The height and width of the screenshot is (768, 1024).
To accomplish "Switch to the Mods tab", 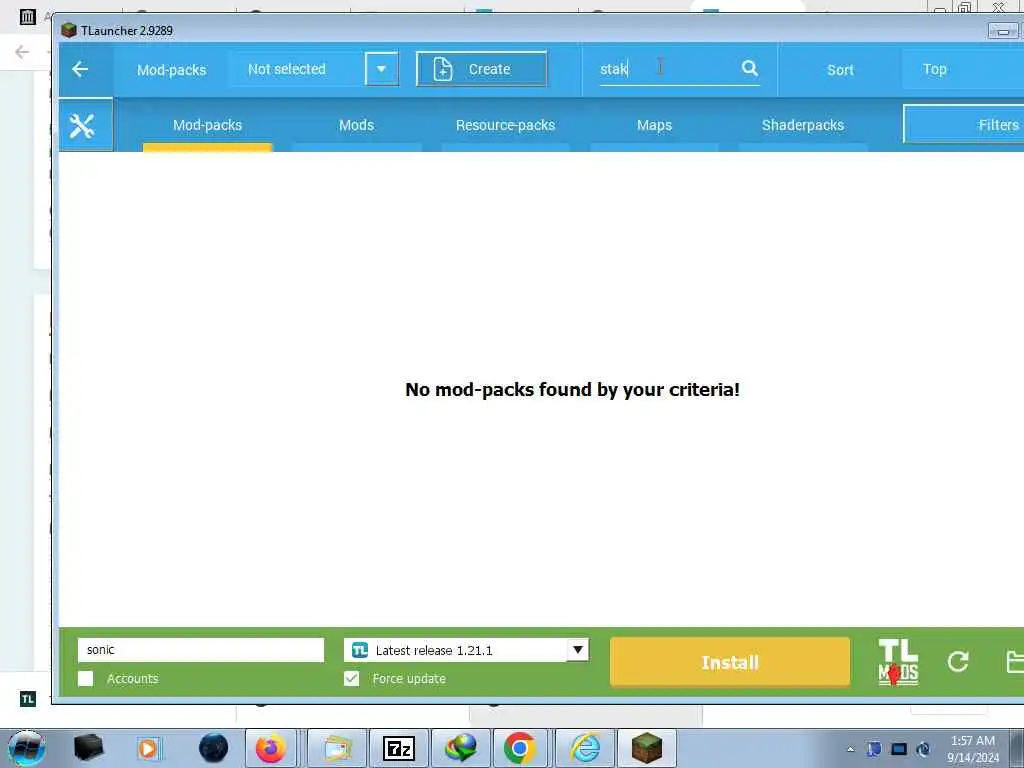I will tap(356, 125).
